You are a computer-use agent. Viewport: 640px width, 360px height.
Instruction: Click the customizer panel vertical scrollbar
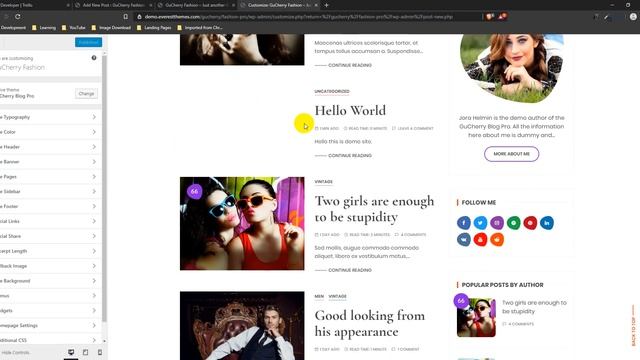click(104, 188)
